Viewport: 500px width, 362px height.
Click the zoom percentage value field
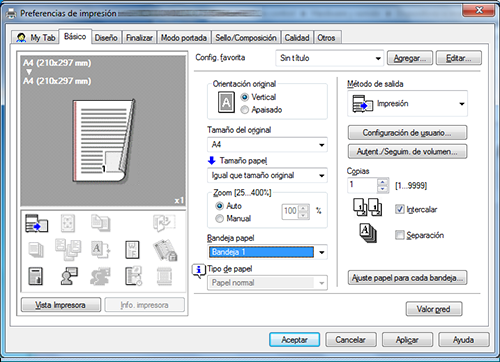(291, 211)
